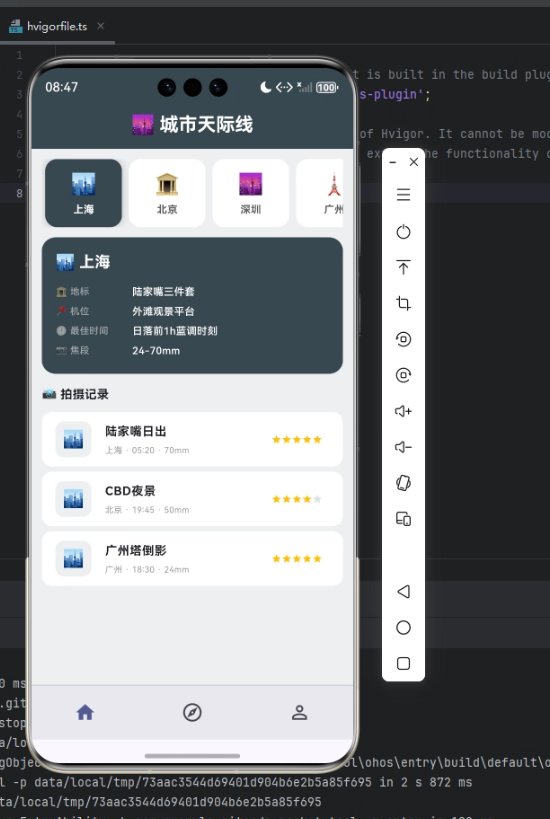Image resolution: width=550 pixels, height=819 pixels.
Task: Open the emulator toolbar hamburger menu
Action: 403,195
